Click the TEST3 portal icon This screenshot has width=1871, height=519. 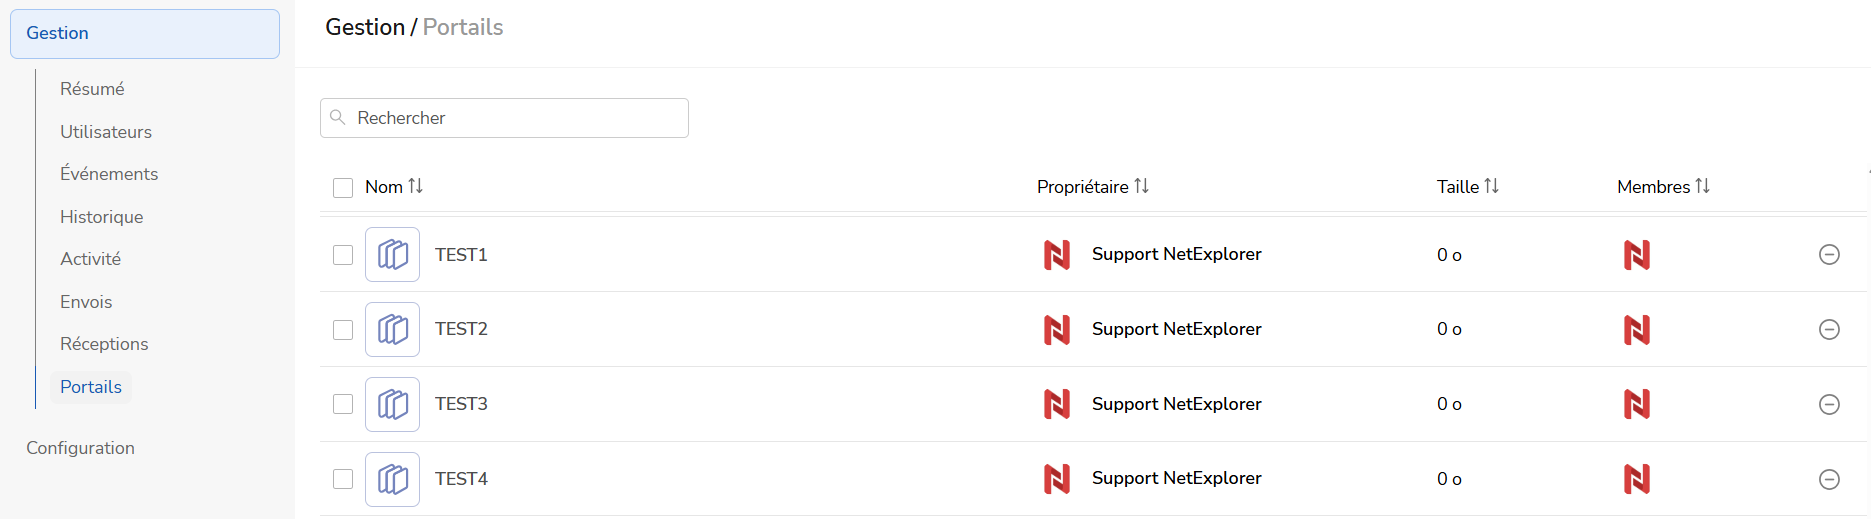392,404
